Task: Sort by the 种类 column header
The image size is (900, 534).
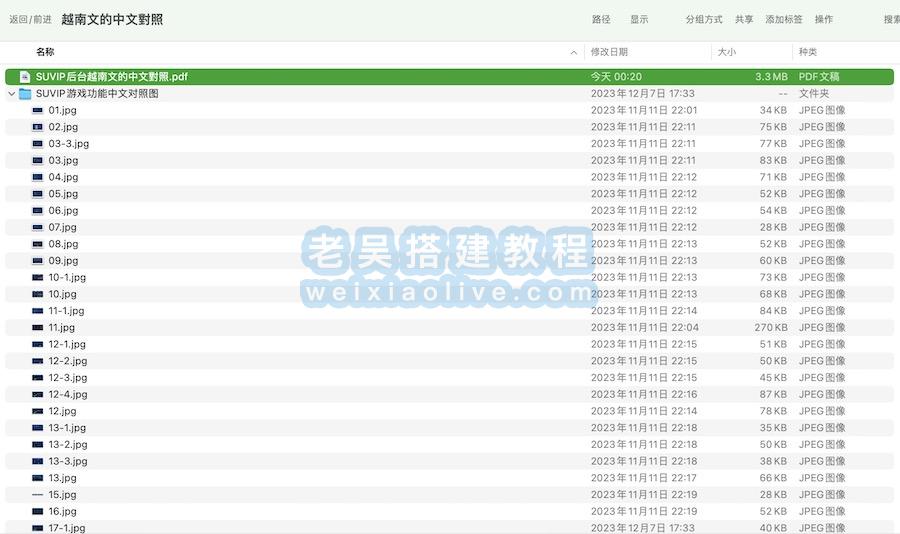Action: [808, 52]
